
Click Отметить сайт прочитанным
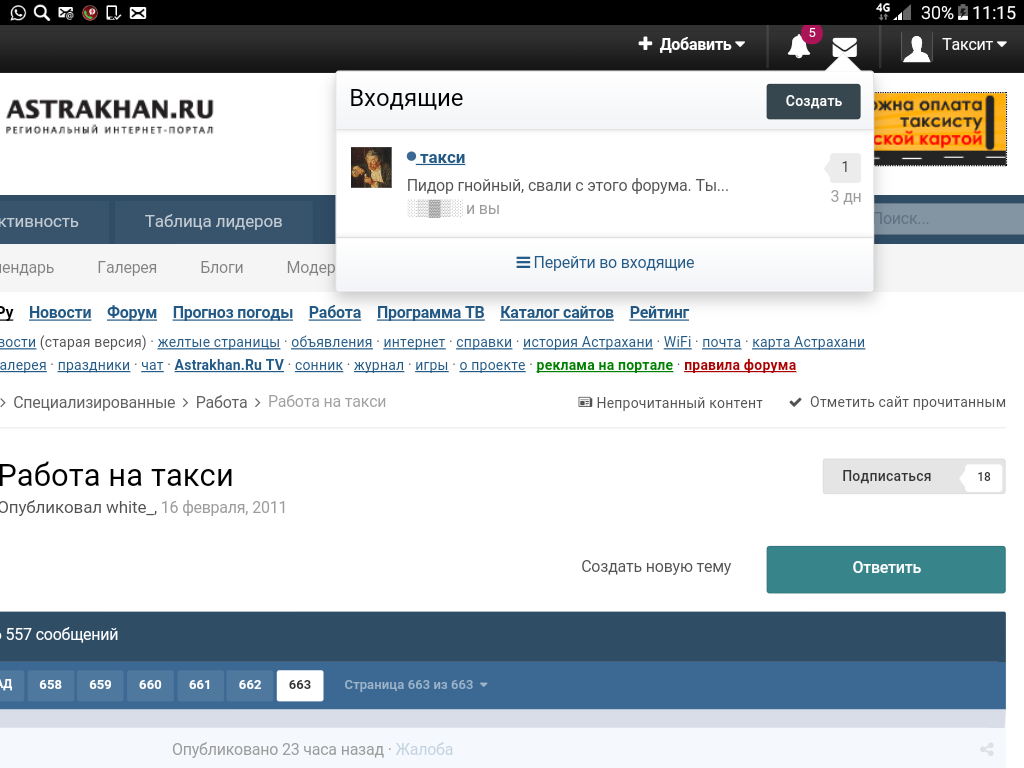[x=897, y=402]
